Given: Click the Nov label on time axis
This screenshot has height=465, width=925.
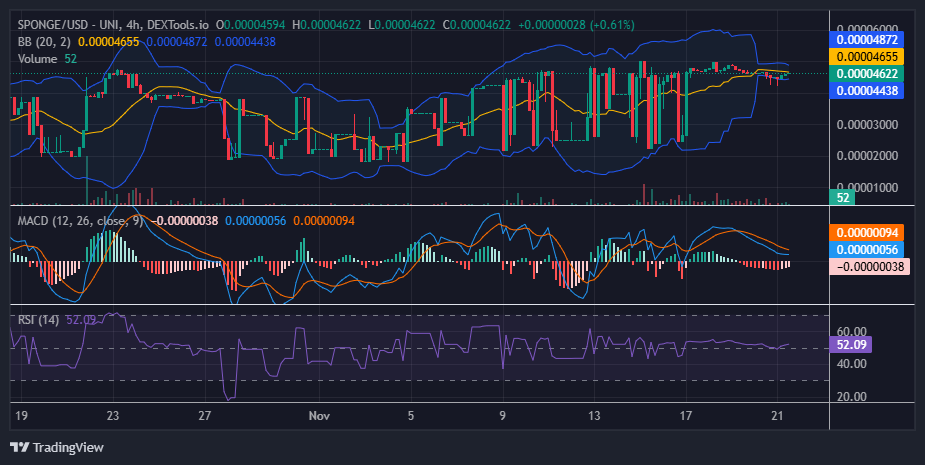Looking at the screenshot, I should [x=319, y=415].
